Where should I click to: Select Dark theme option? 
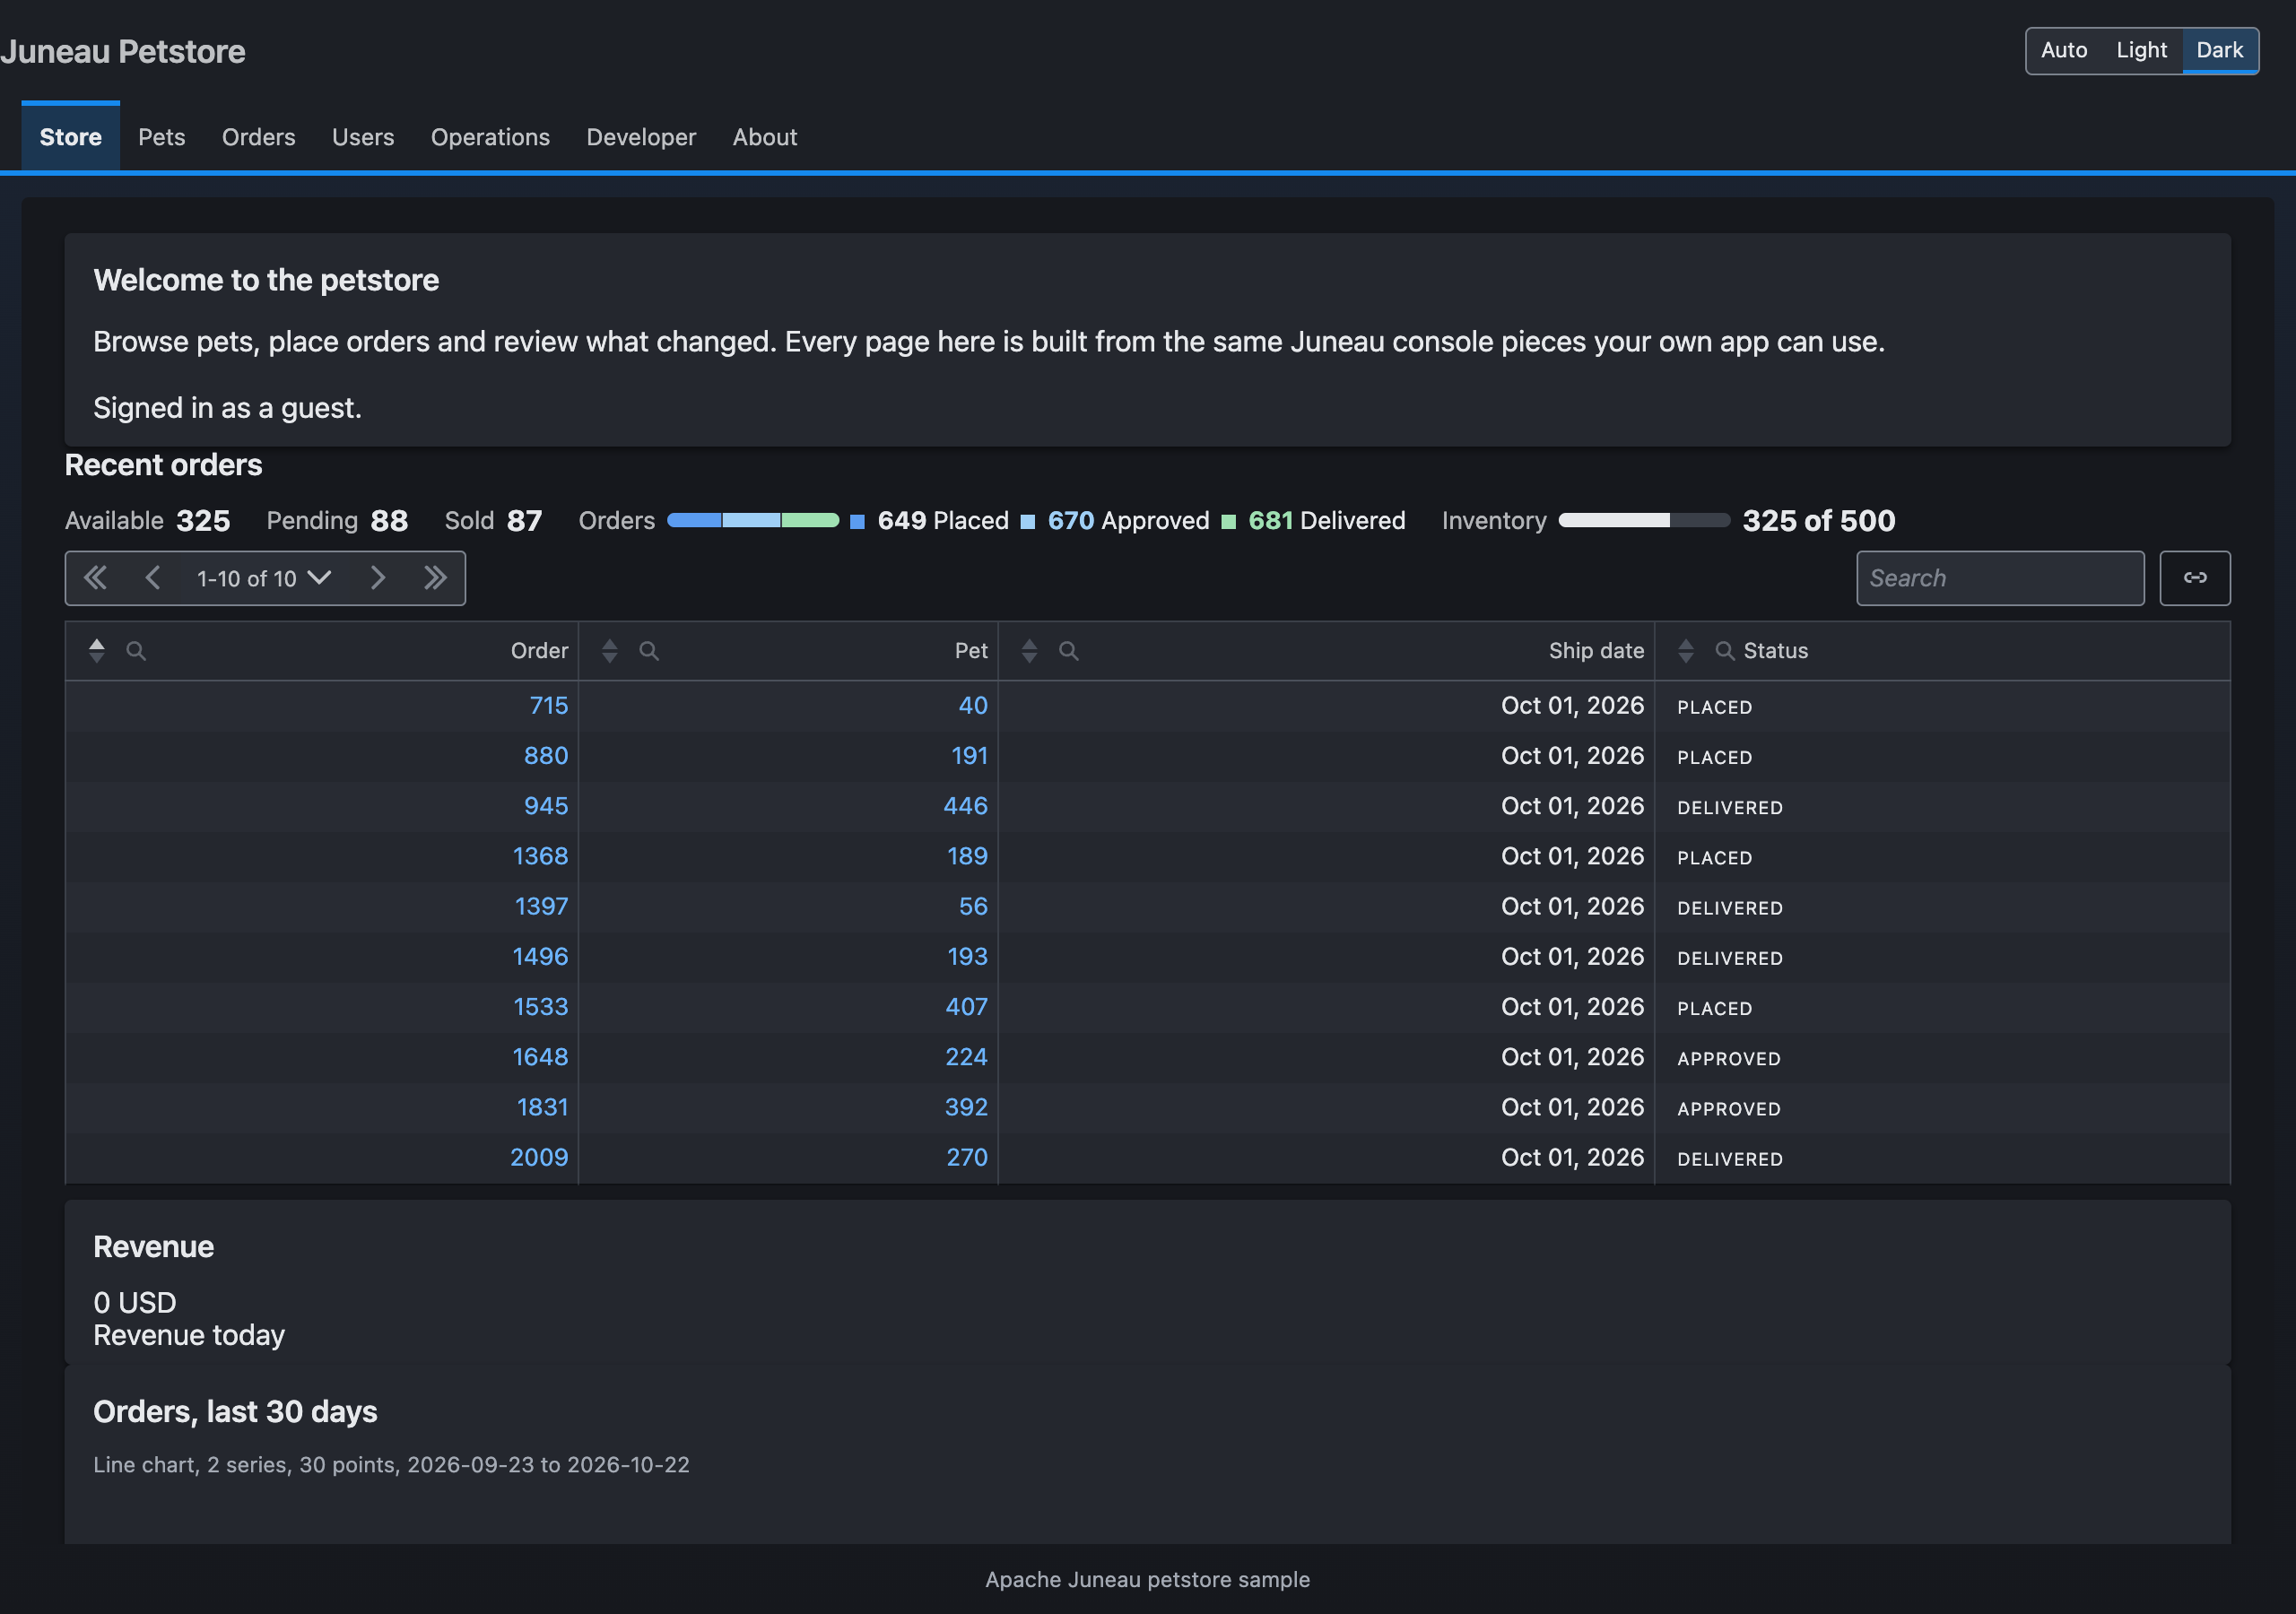[2220, 50]
